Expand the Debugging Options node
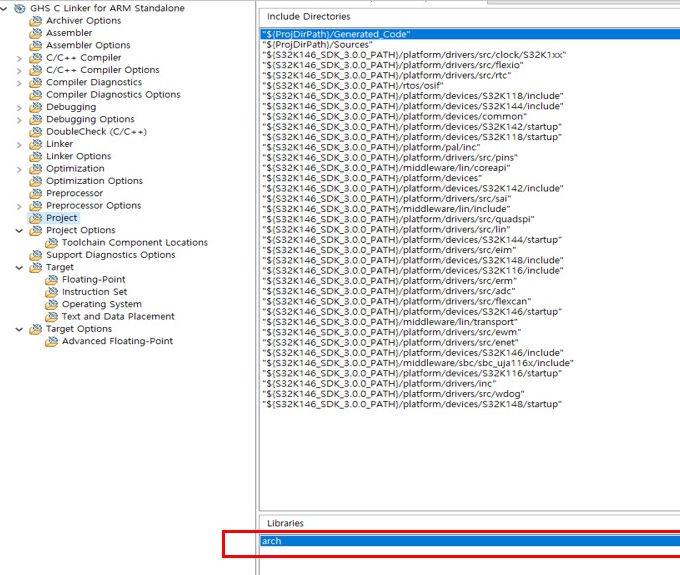 tap(19, 119)
